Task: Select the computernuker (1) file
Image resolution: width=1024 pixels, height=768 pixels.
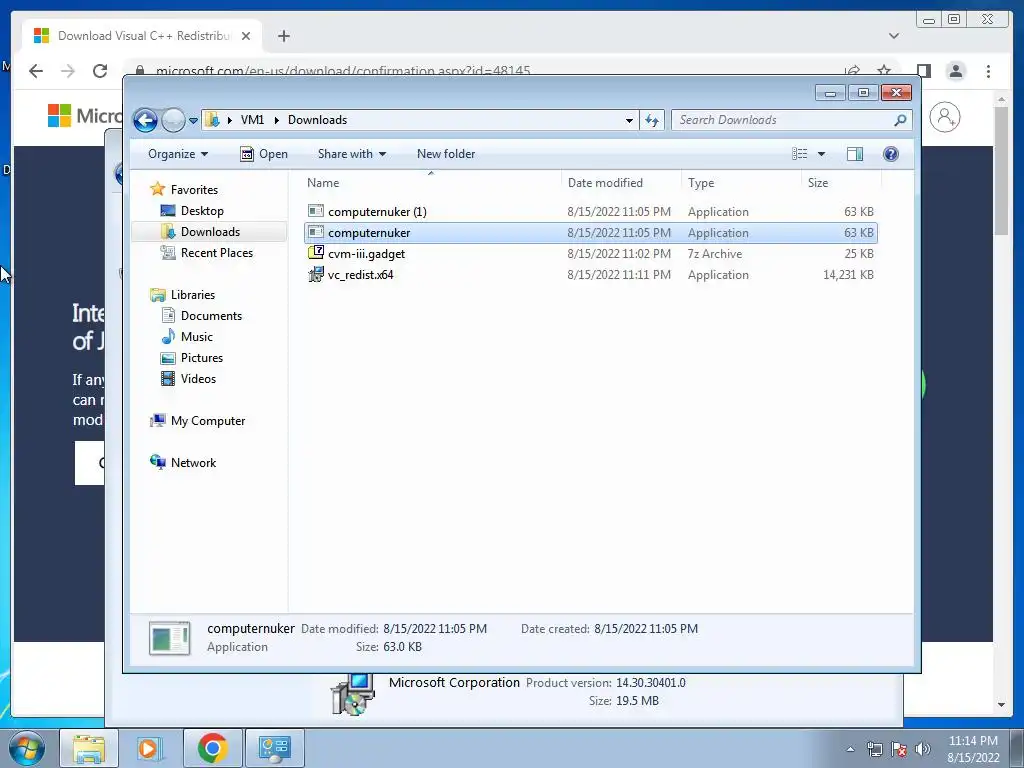Action: (590, 212)
